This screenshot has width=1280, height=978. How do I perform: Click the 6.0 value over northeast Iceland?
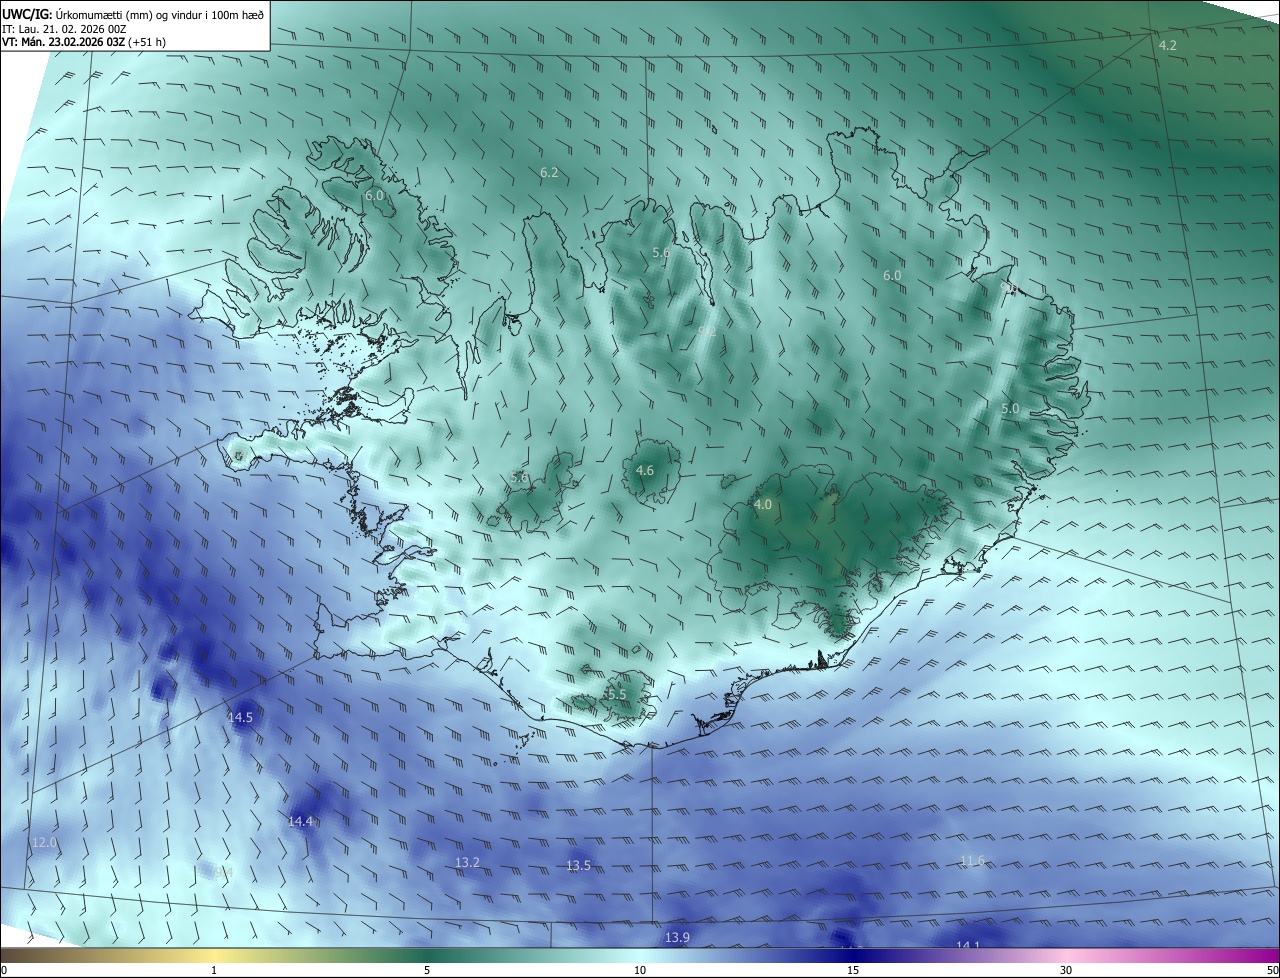(x=892, y=276)
